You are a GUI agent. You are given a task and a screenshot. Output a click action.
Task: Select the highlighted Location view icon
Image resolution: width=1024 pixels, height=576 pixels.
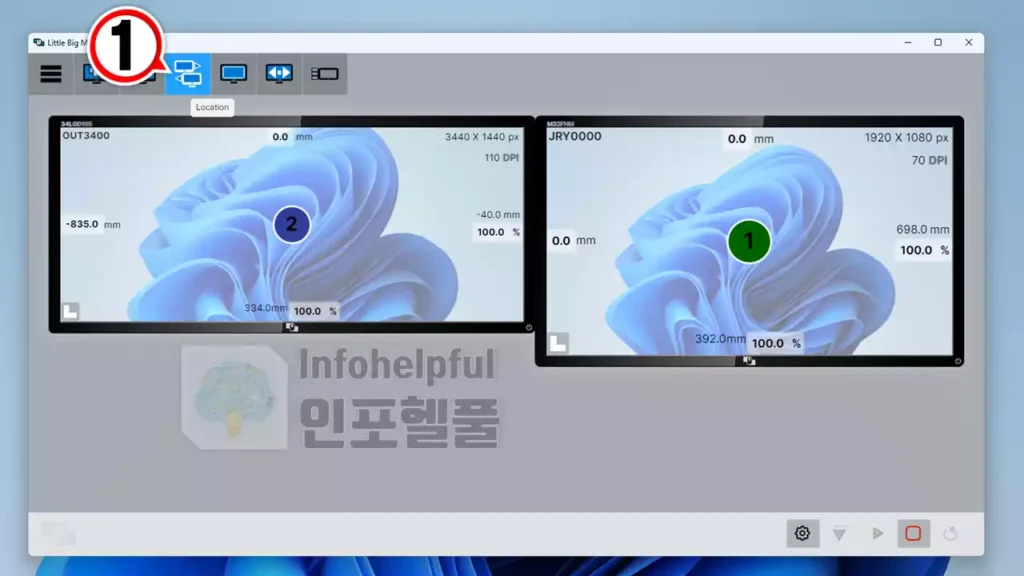point(187,74)
